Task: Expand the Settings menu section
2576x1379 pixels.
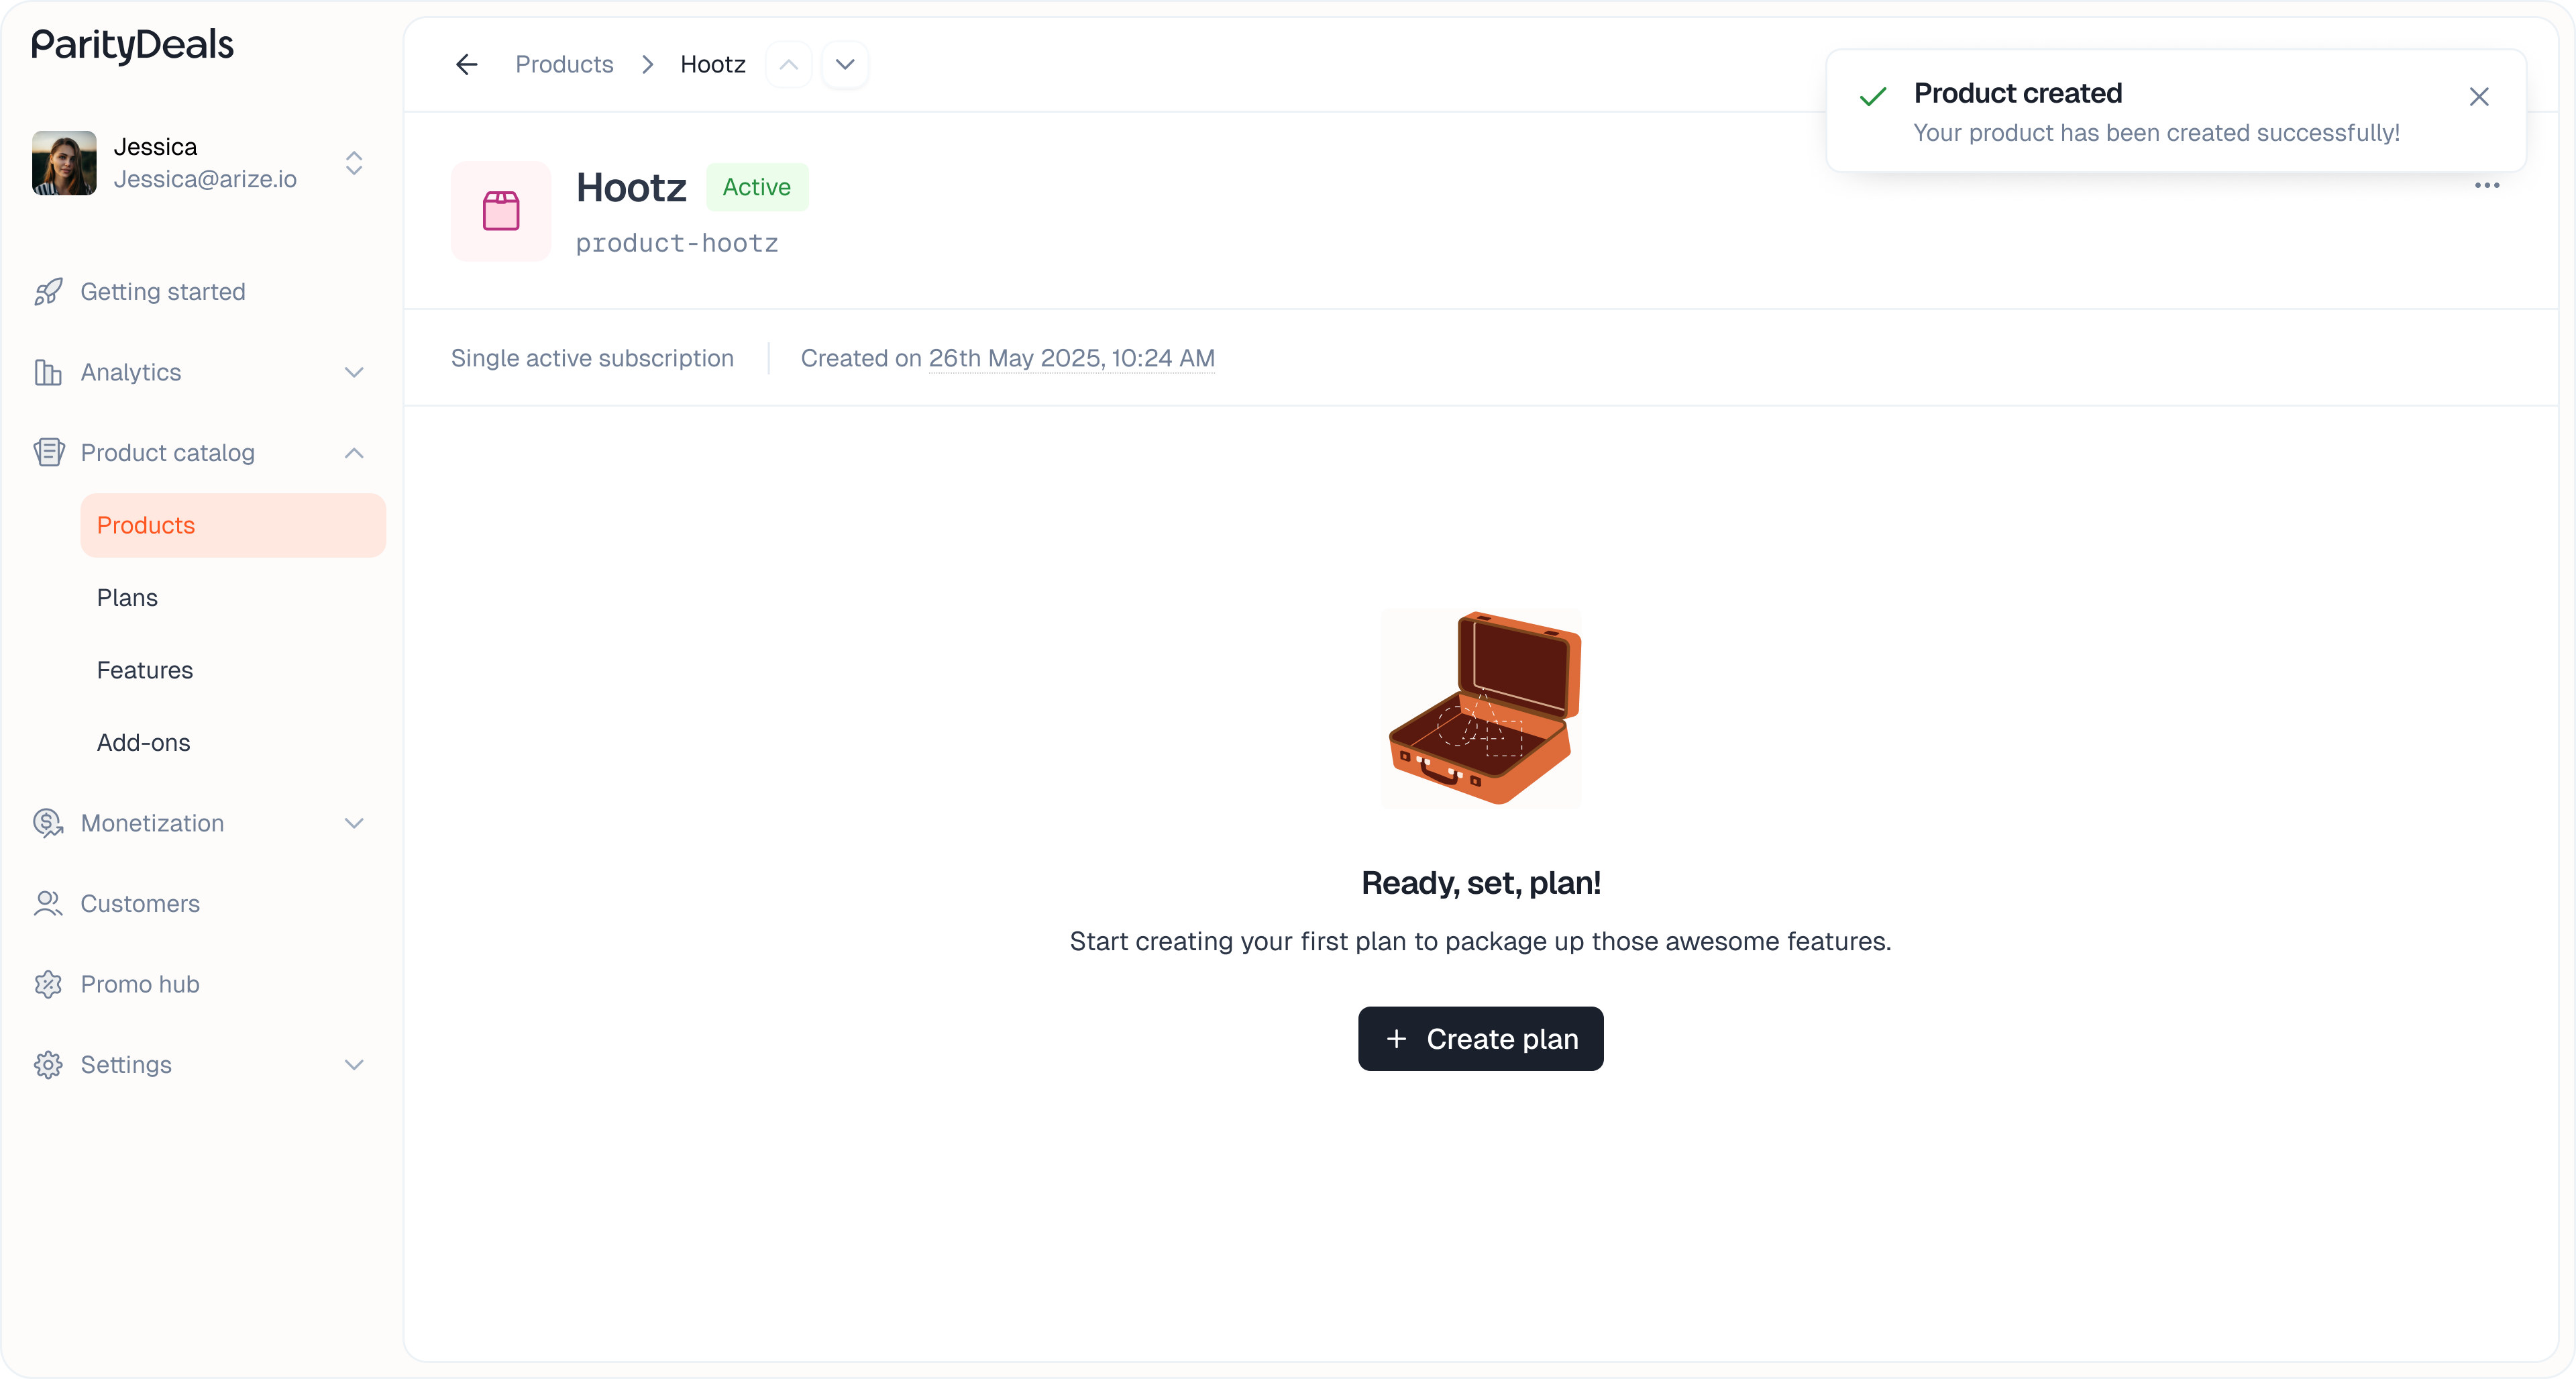Action: (353, 1065)
